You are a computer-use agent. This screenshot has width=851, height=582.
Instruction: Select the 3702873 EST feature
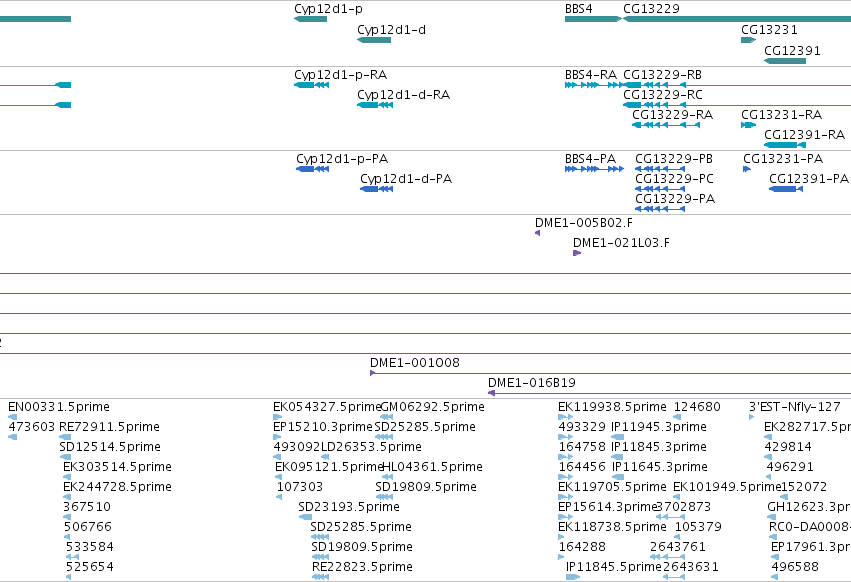coord(670,517)
